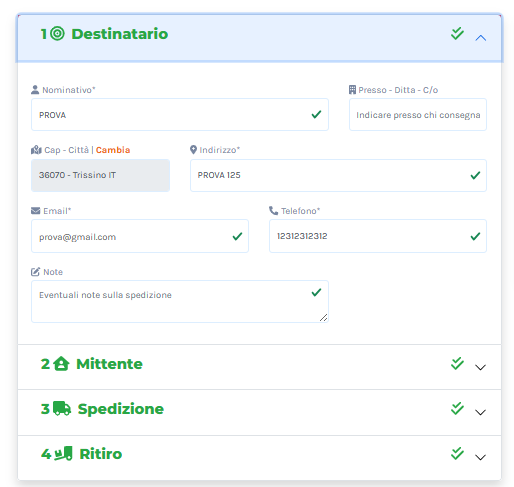The height and width of the screenshot is (487, 514).
Task: Click the house icon next to Mittente
Action: [x=61, y=364]
